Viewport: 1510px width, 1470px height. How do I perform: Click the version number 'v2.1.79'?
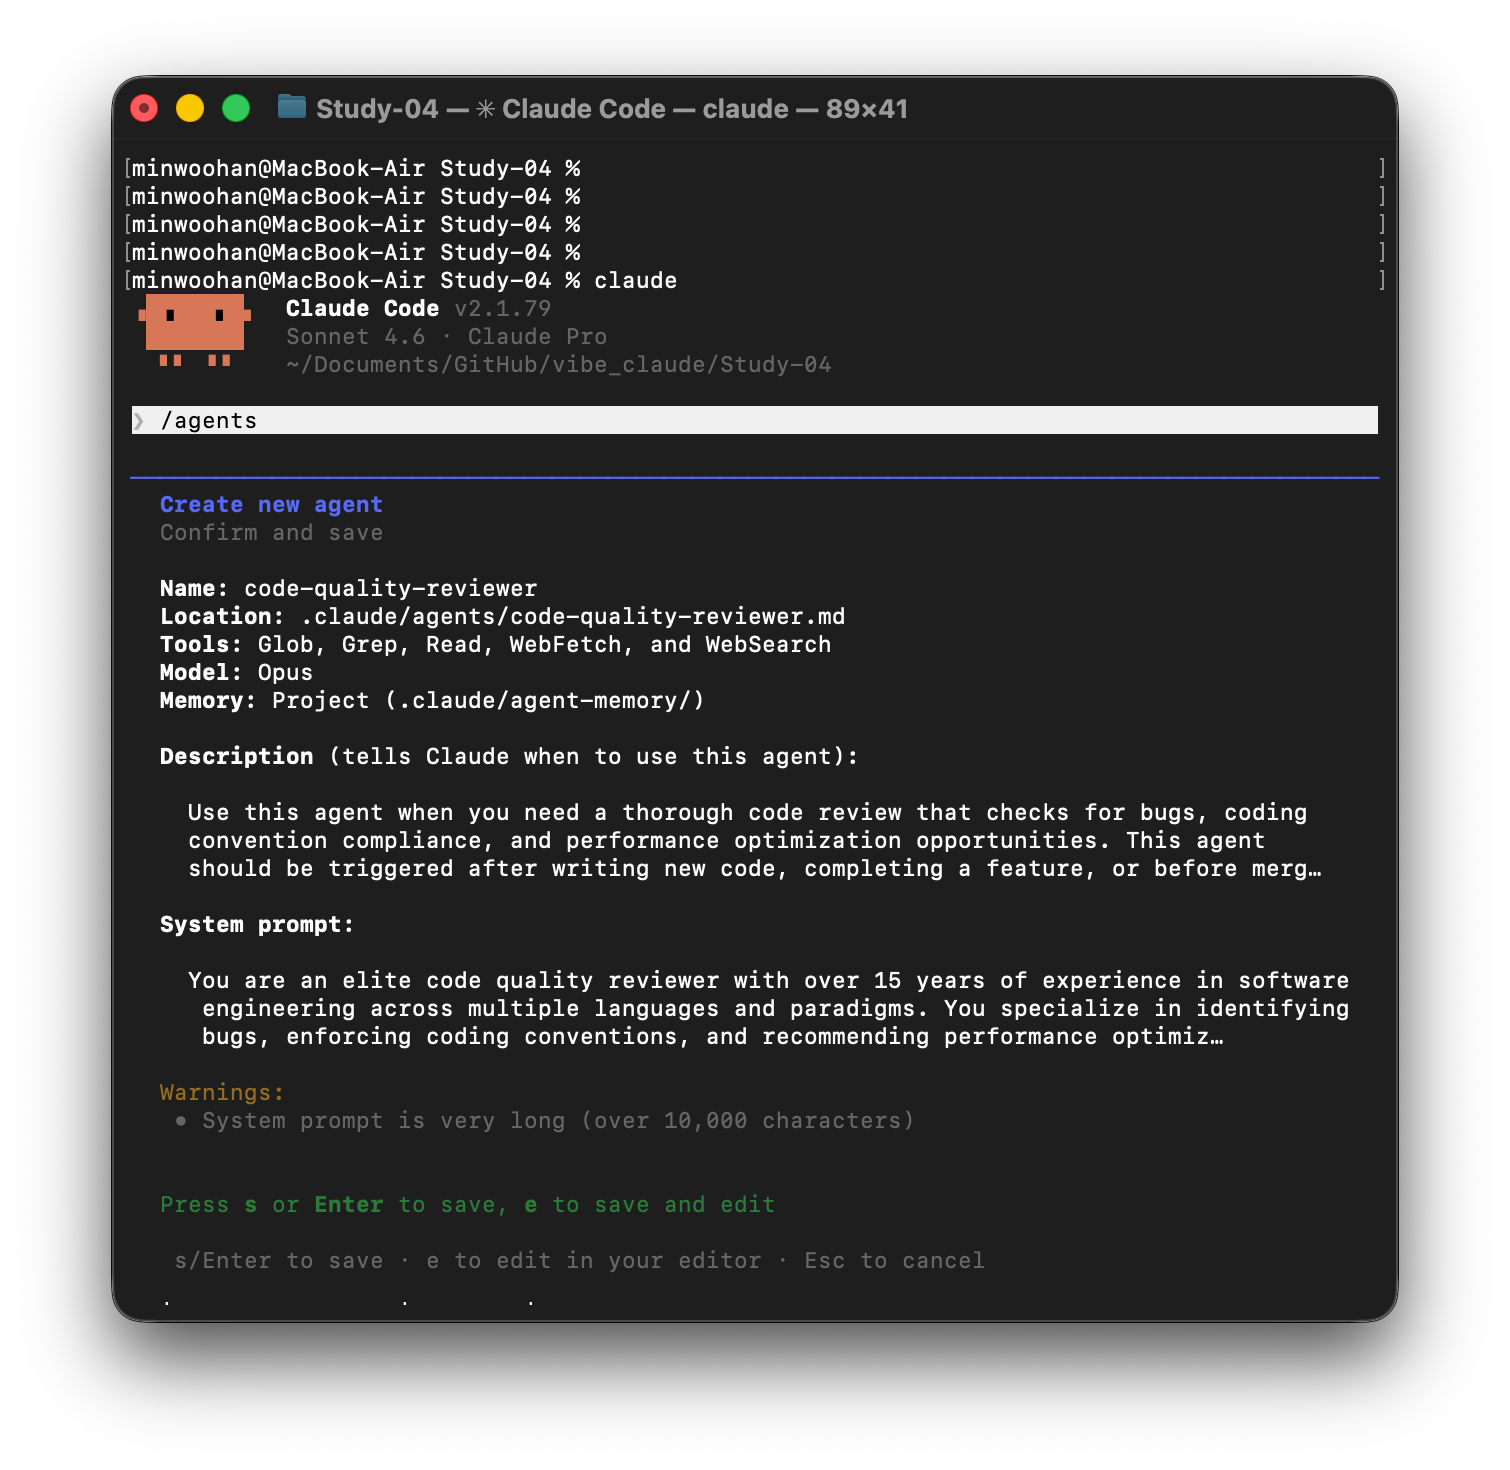point(502,309)
